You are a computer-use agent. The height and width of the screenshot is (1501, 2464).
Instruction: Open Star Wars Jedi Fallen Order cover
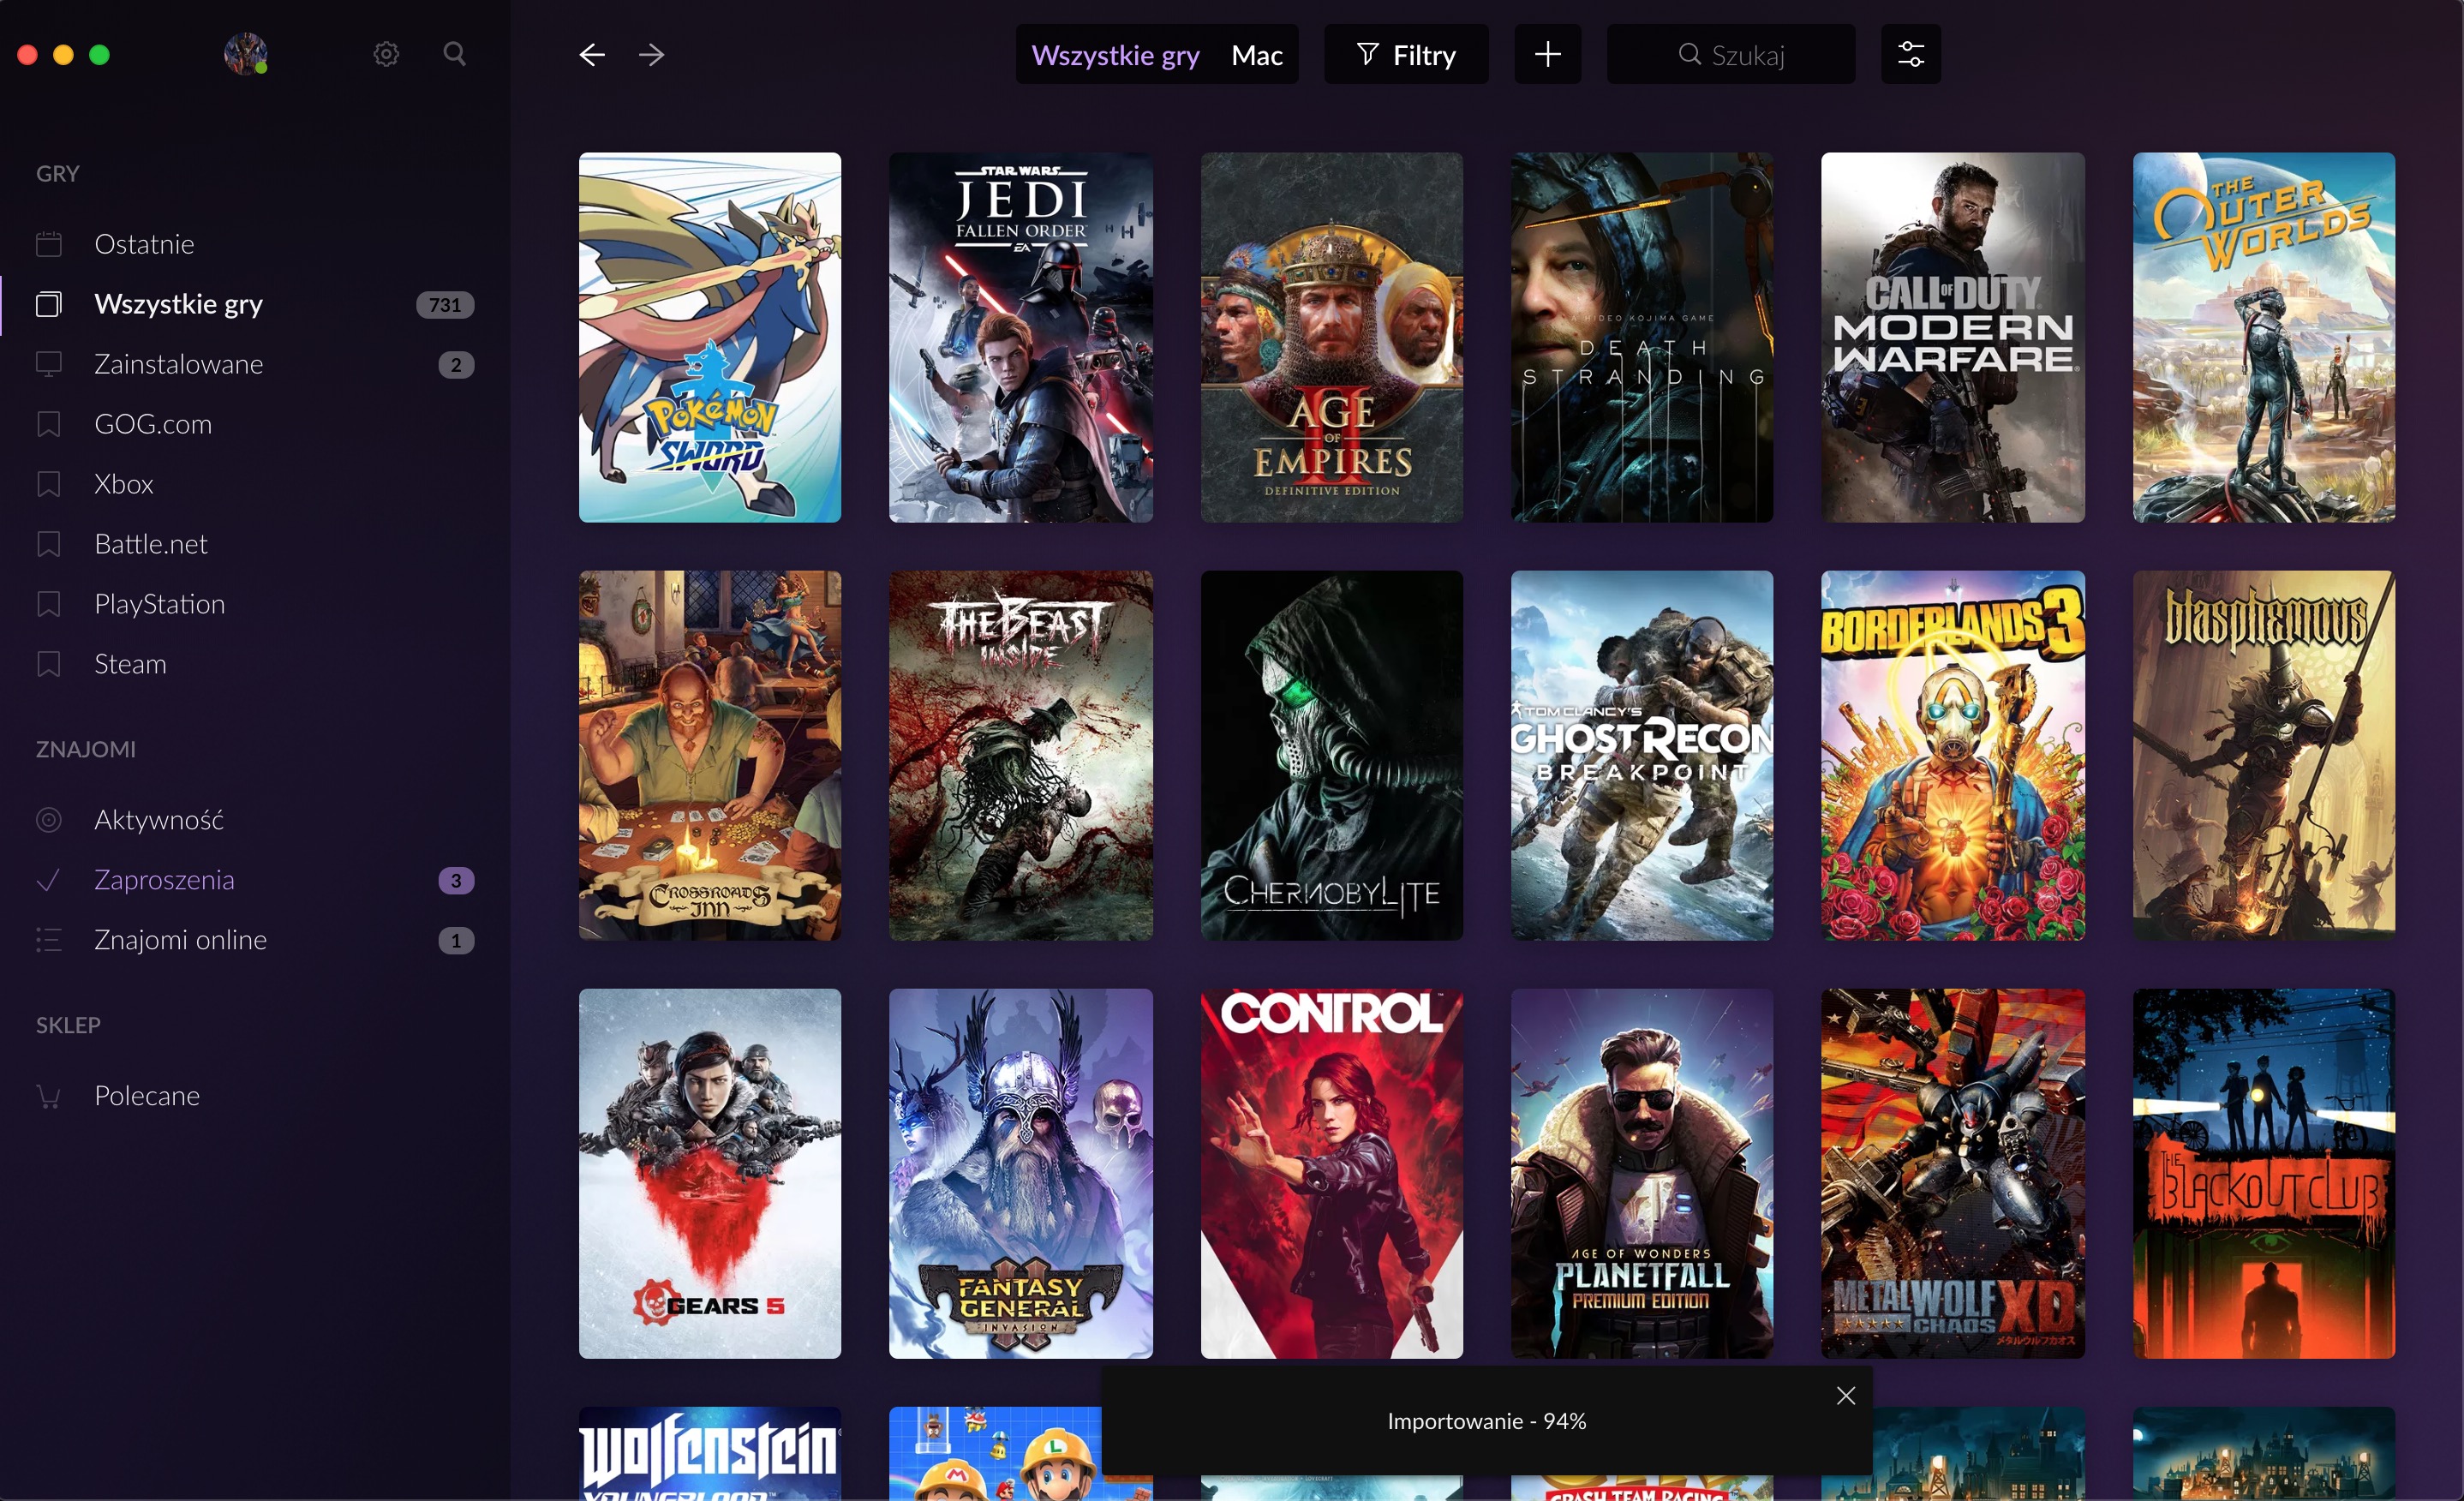coord(1020,337)
